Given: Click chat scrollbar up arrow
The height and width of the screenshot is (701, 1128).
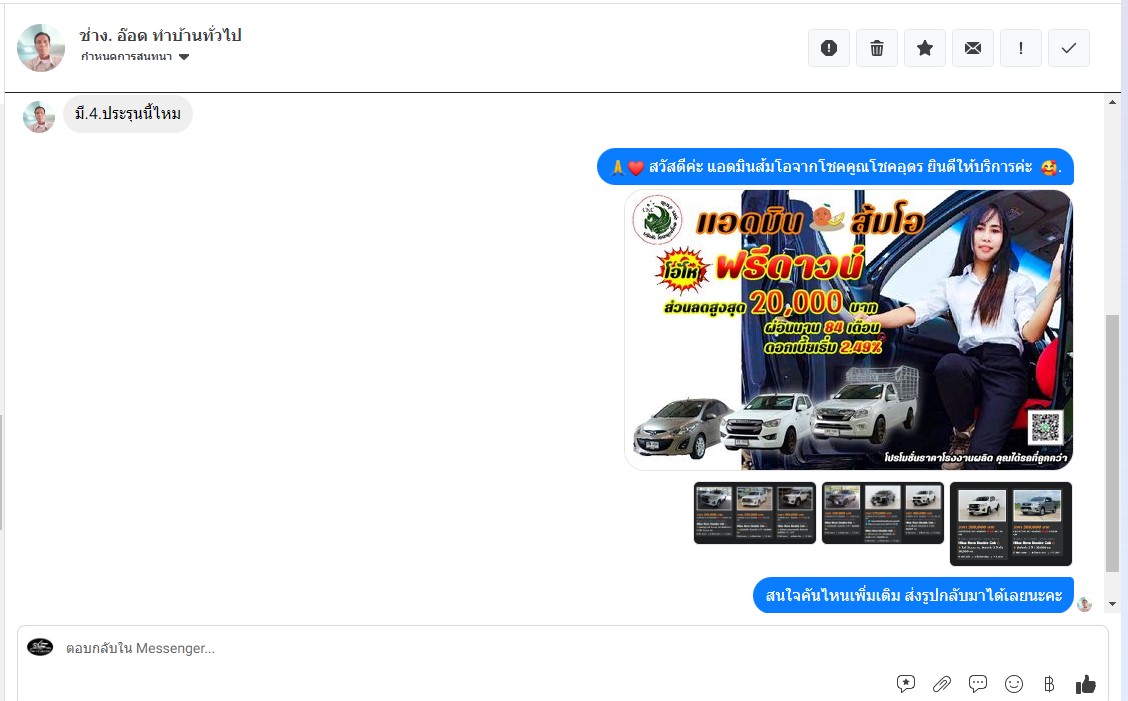Looking at the screenshot, I should point(1112,102).
